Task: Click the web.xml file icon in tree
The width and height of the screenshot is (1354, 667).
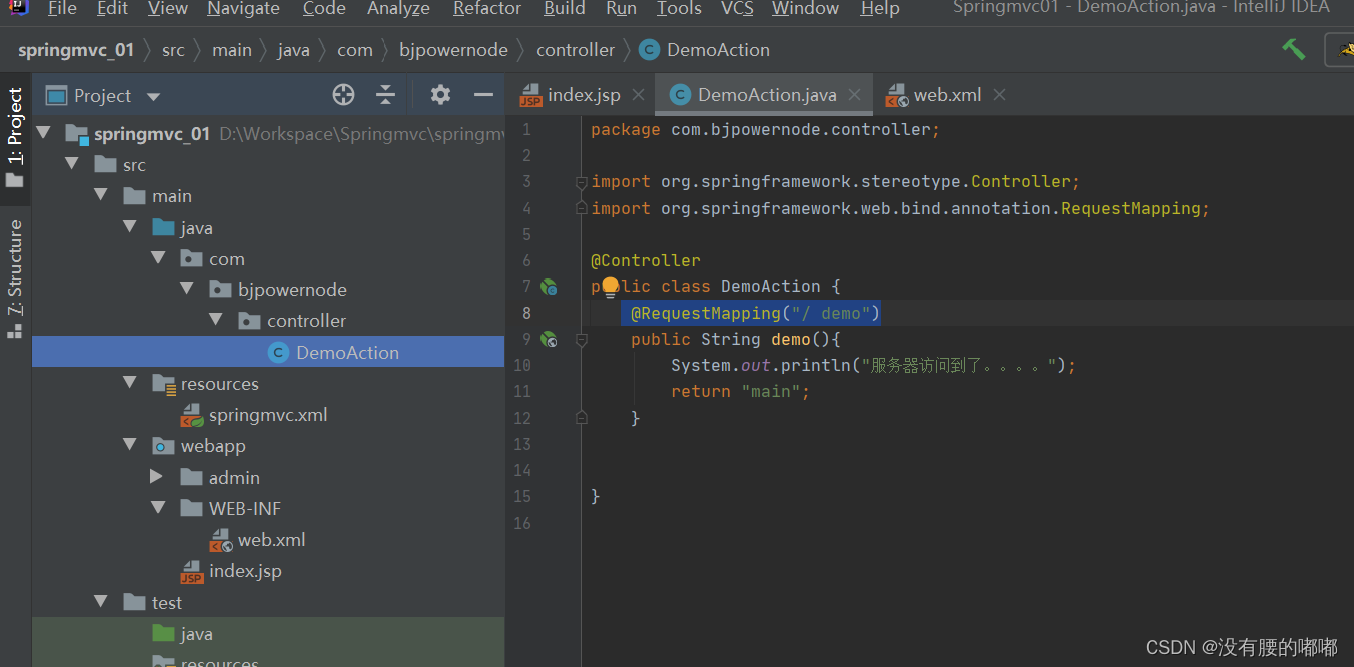Action: tap(220, 540)
